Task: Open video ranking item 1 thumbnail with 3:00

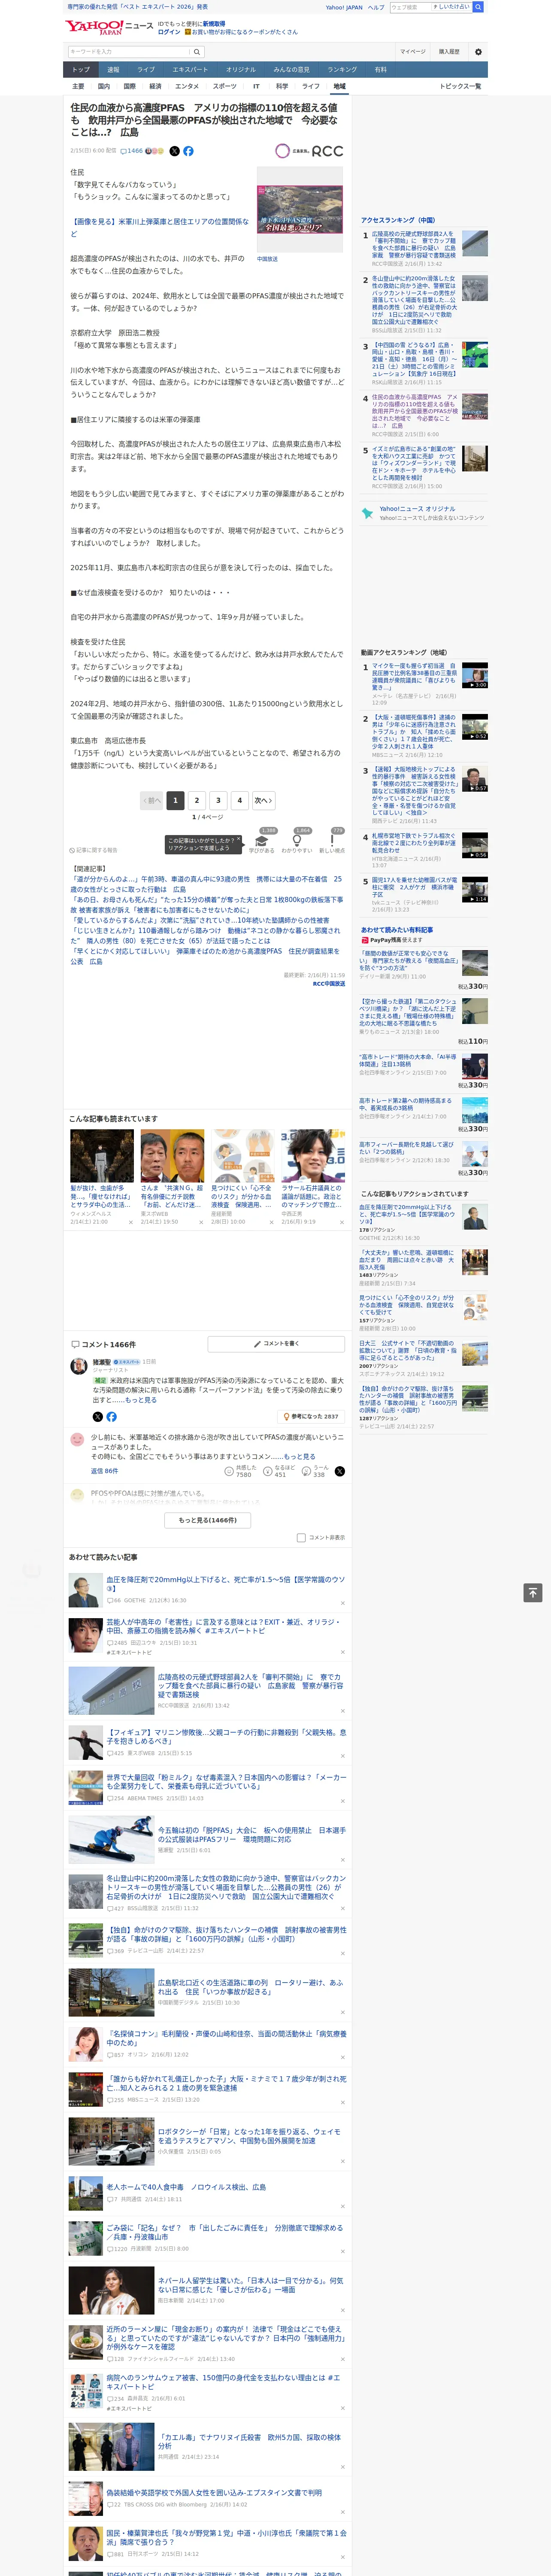Action: point(475,675)
